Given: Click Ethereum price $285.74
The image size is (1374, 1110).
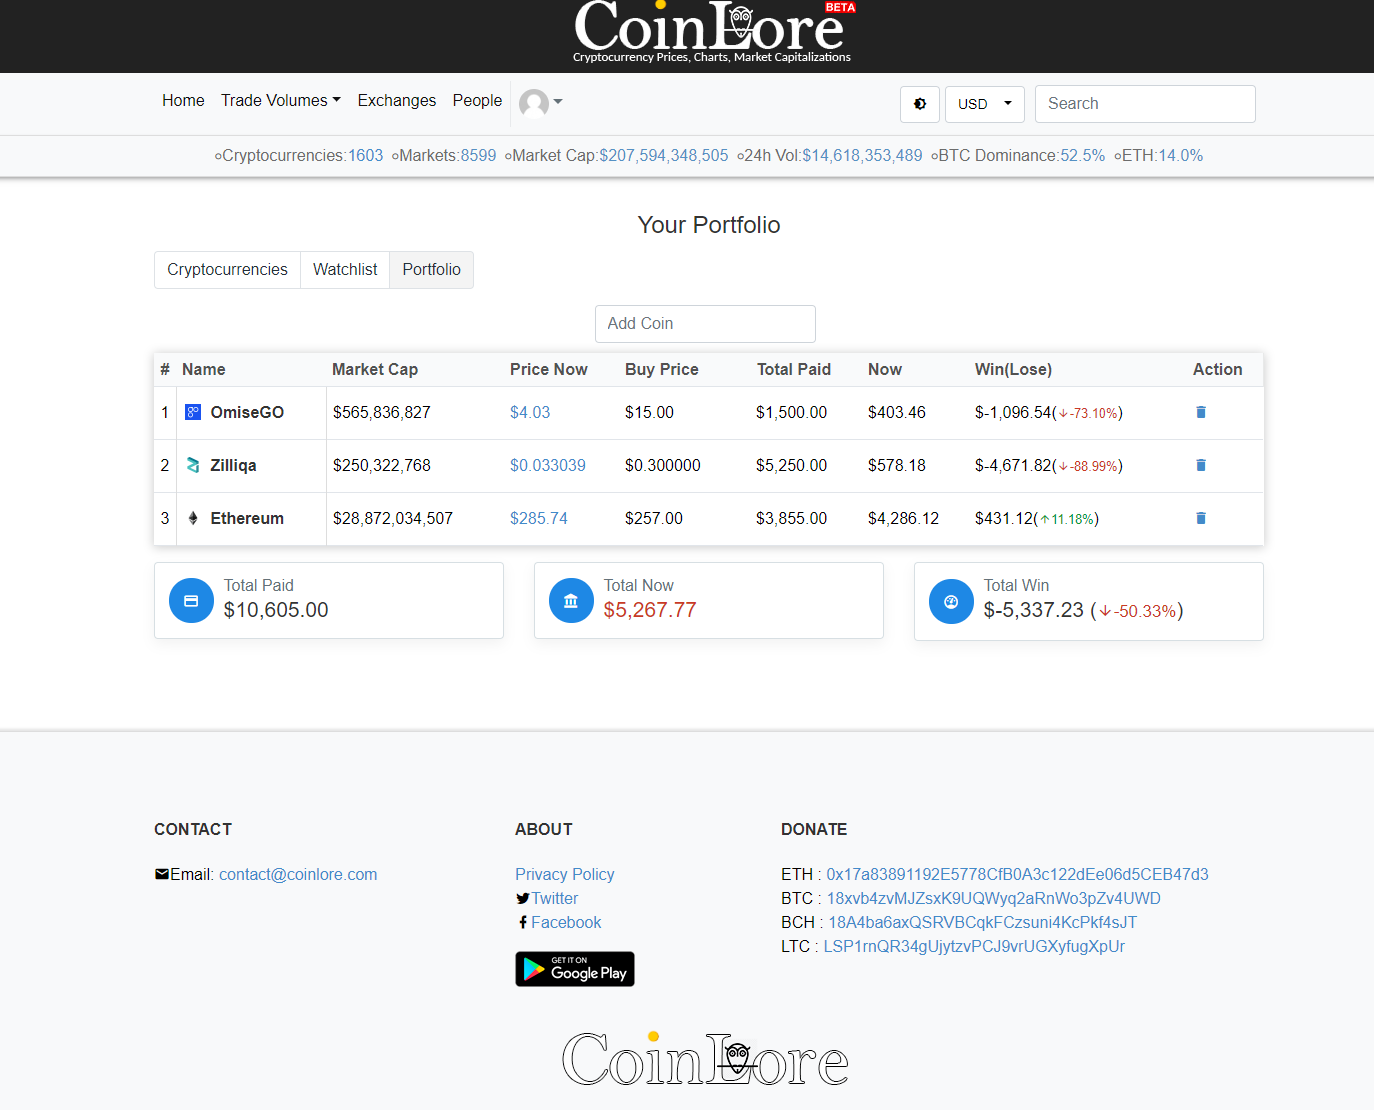Looking at the screenshot, I should tap(539, 518).
